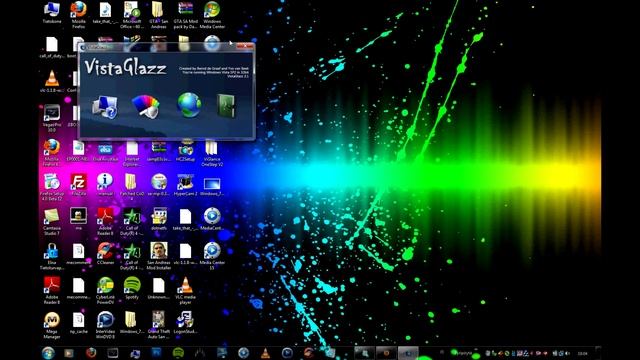Viewport: 640px width, 360px height.
Task: Open the Mega Manager shortcut
Action: (52, 325)
